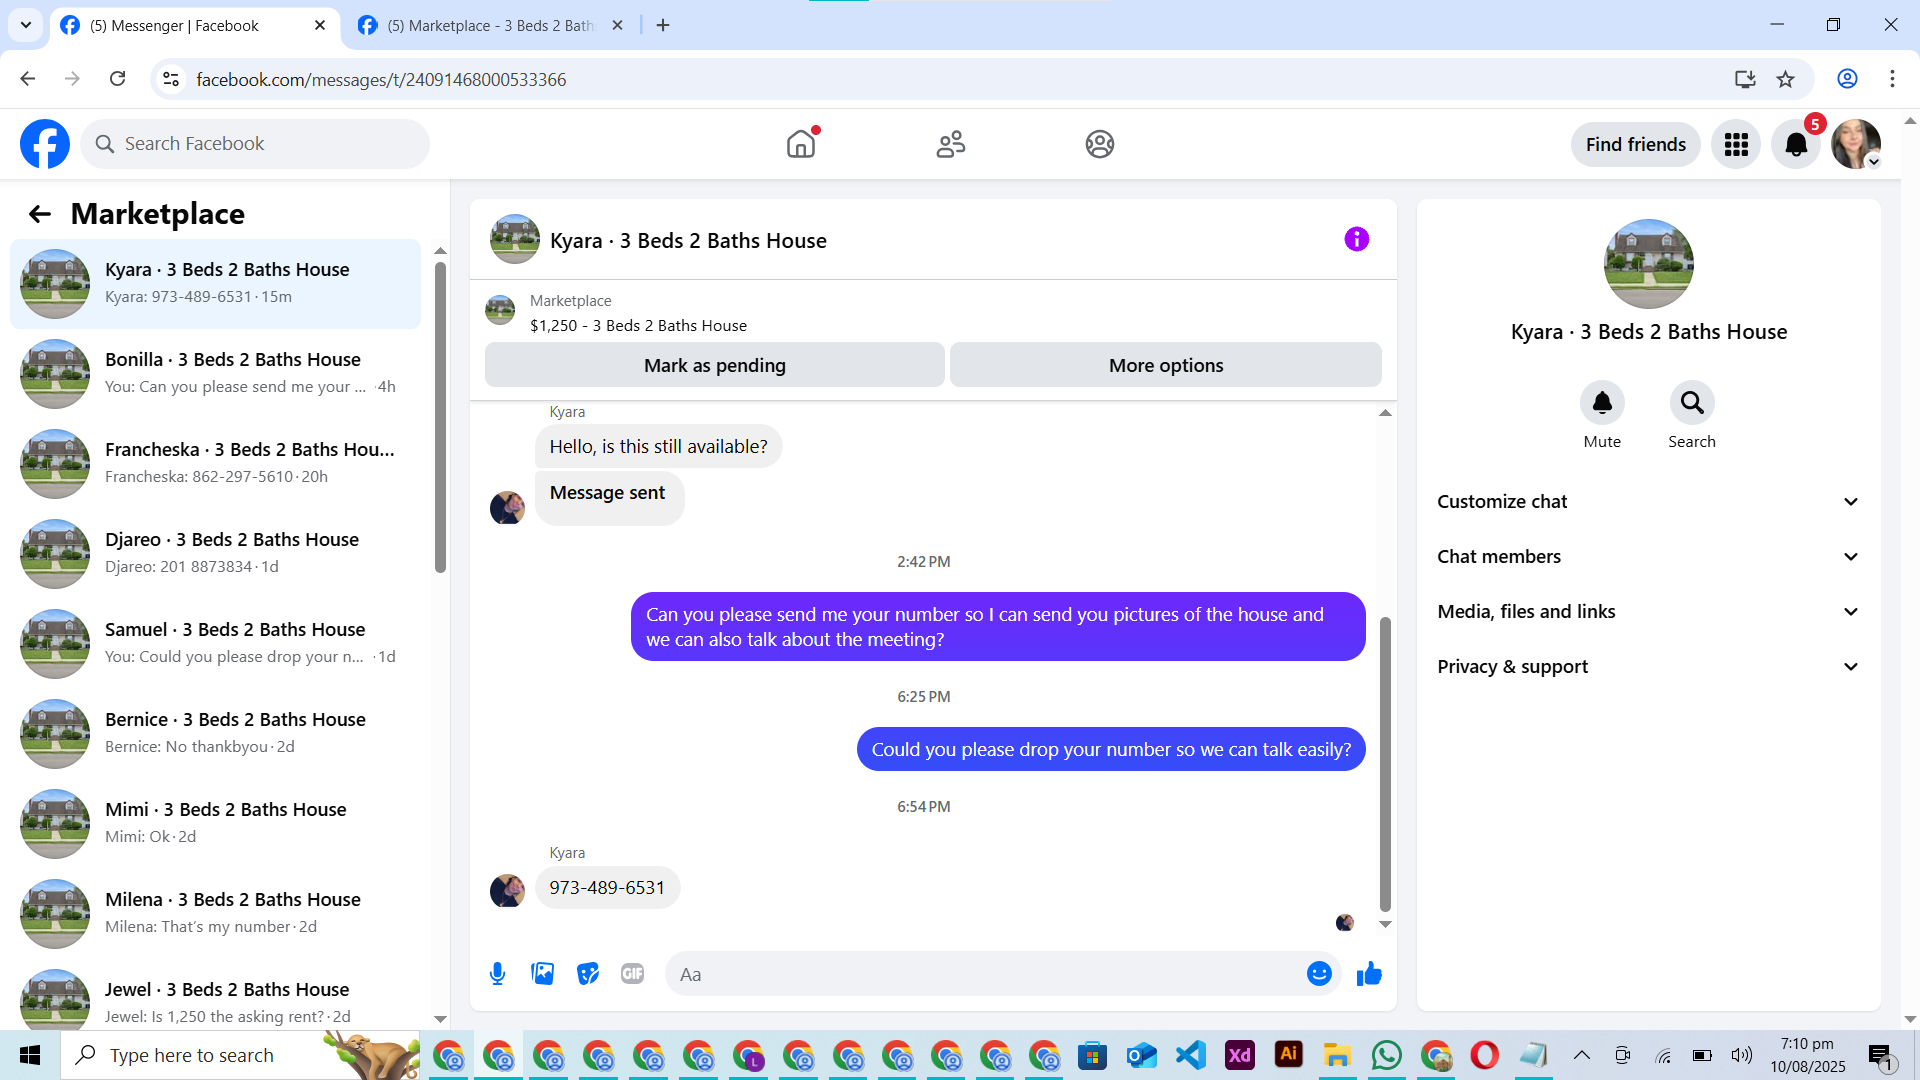The width and height of the screenshot is (1920, 1080).
Task: Search within the Kyara conversation
Action: point(1691,403)
